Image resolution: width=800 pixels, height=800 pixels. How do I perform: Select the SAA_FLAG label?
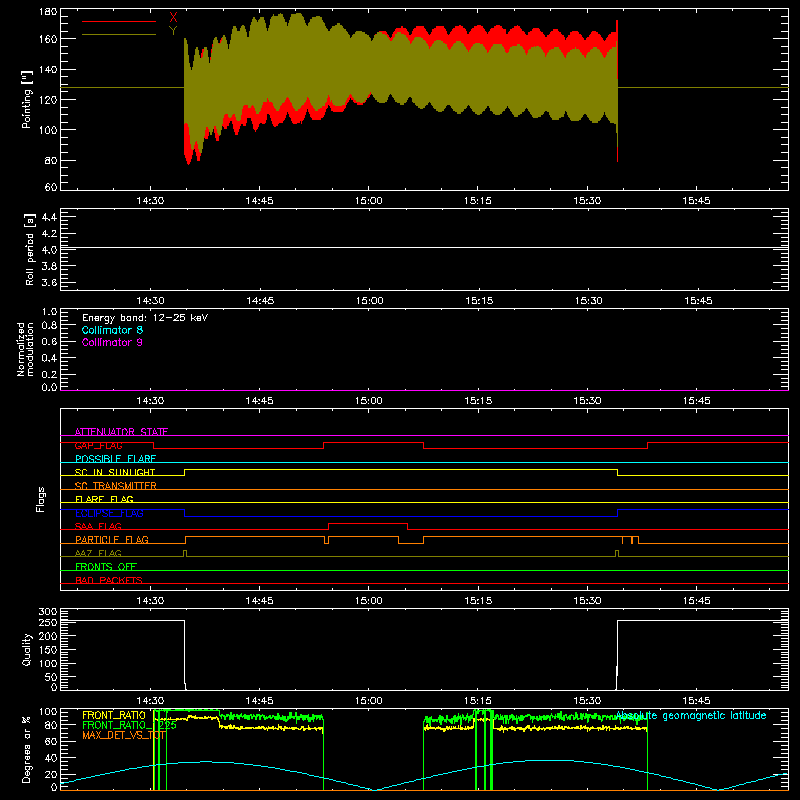click(98, 526)
